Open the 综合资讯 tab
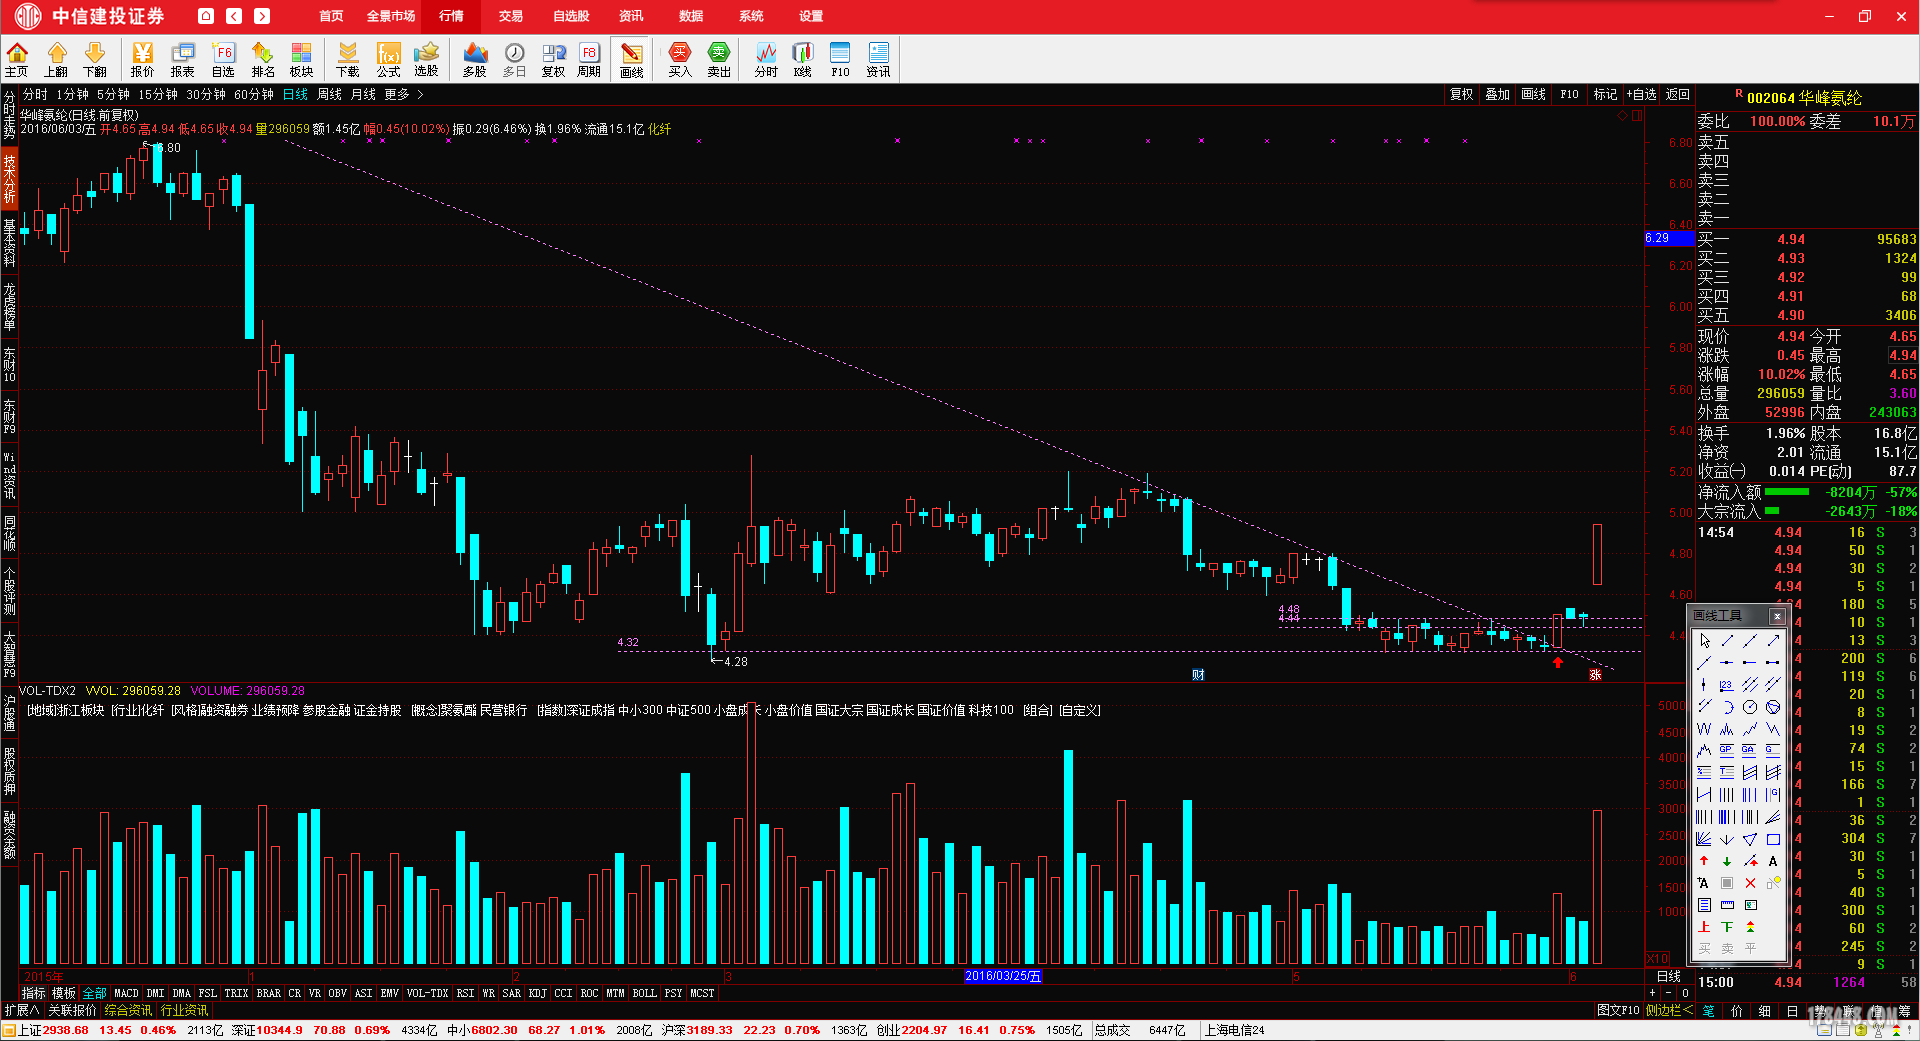Image resolution: width=1920 pixels, height=1041 pixels. click(x=129, y=1011)
